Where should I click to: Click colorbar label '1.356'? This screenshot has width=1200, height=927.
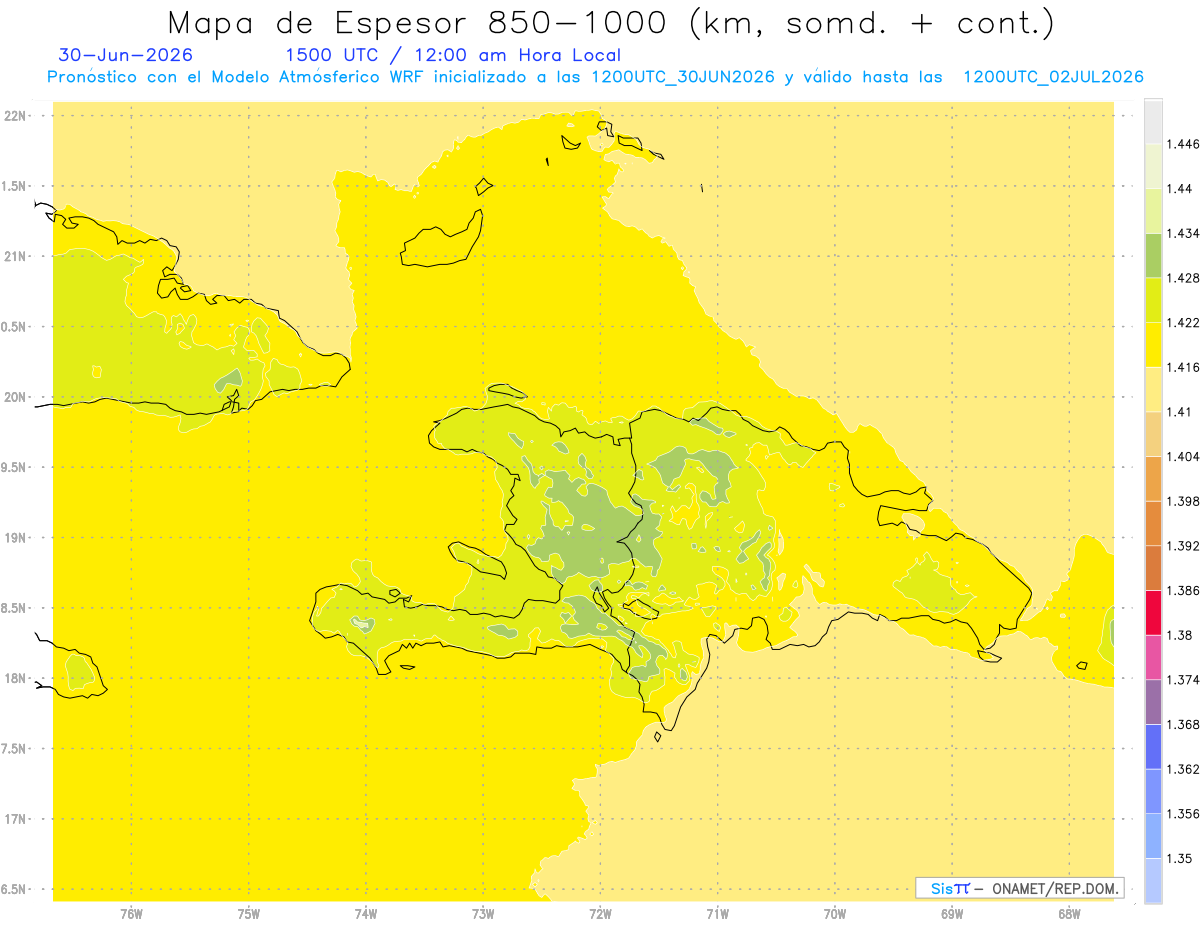pos(1183,813)
